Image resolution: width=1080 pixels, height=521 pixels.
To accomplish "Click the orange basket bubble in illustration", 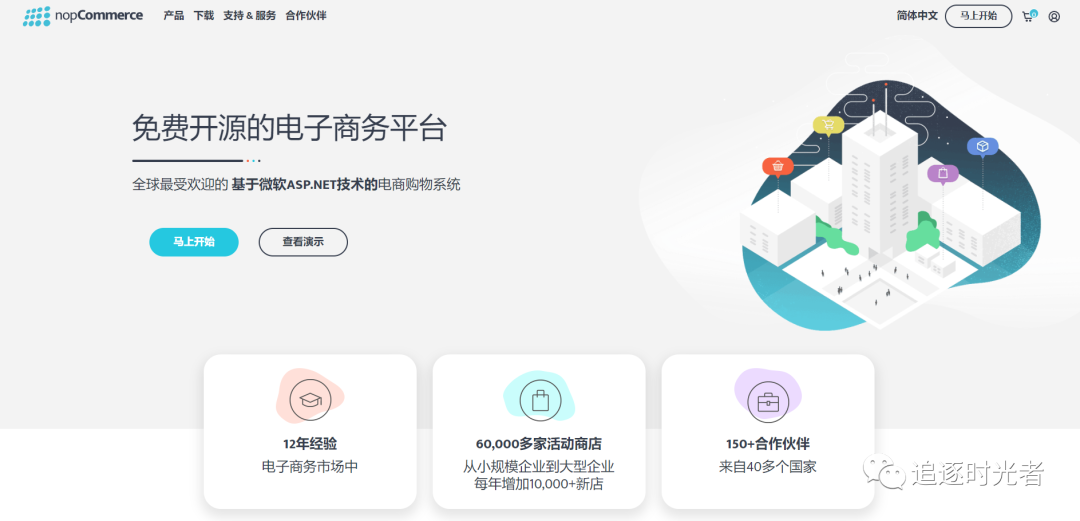I will pyautogui.click(x=778, y=167).
